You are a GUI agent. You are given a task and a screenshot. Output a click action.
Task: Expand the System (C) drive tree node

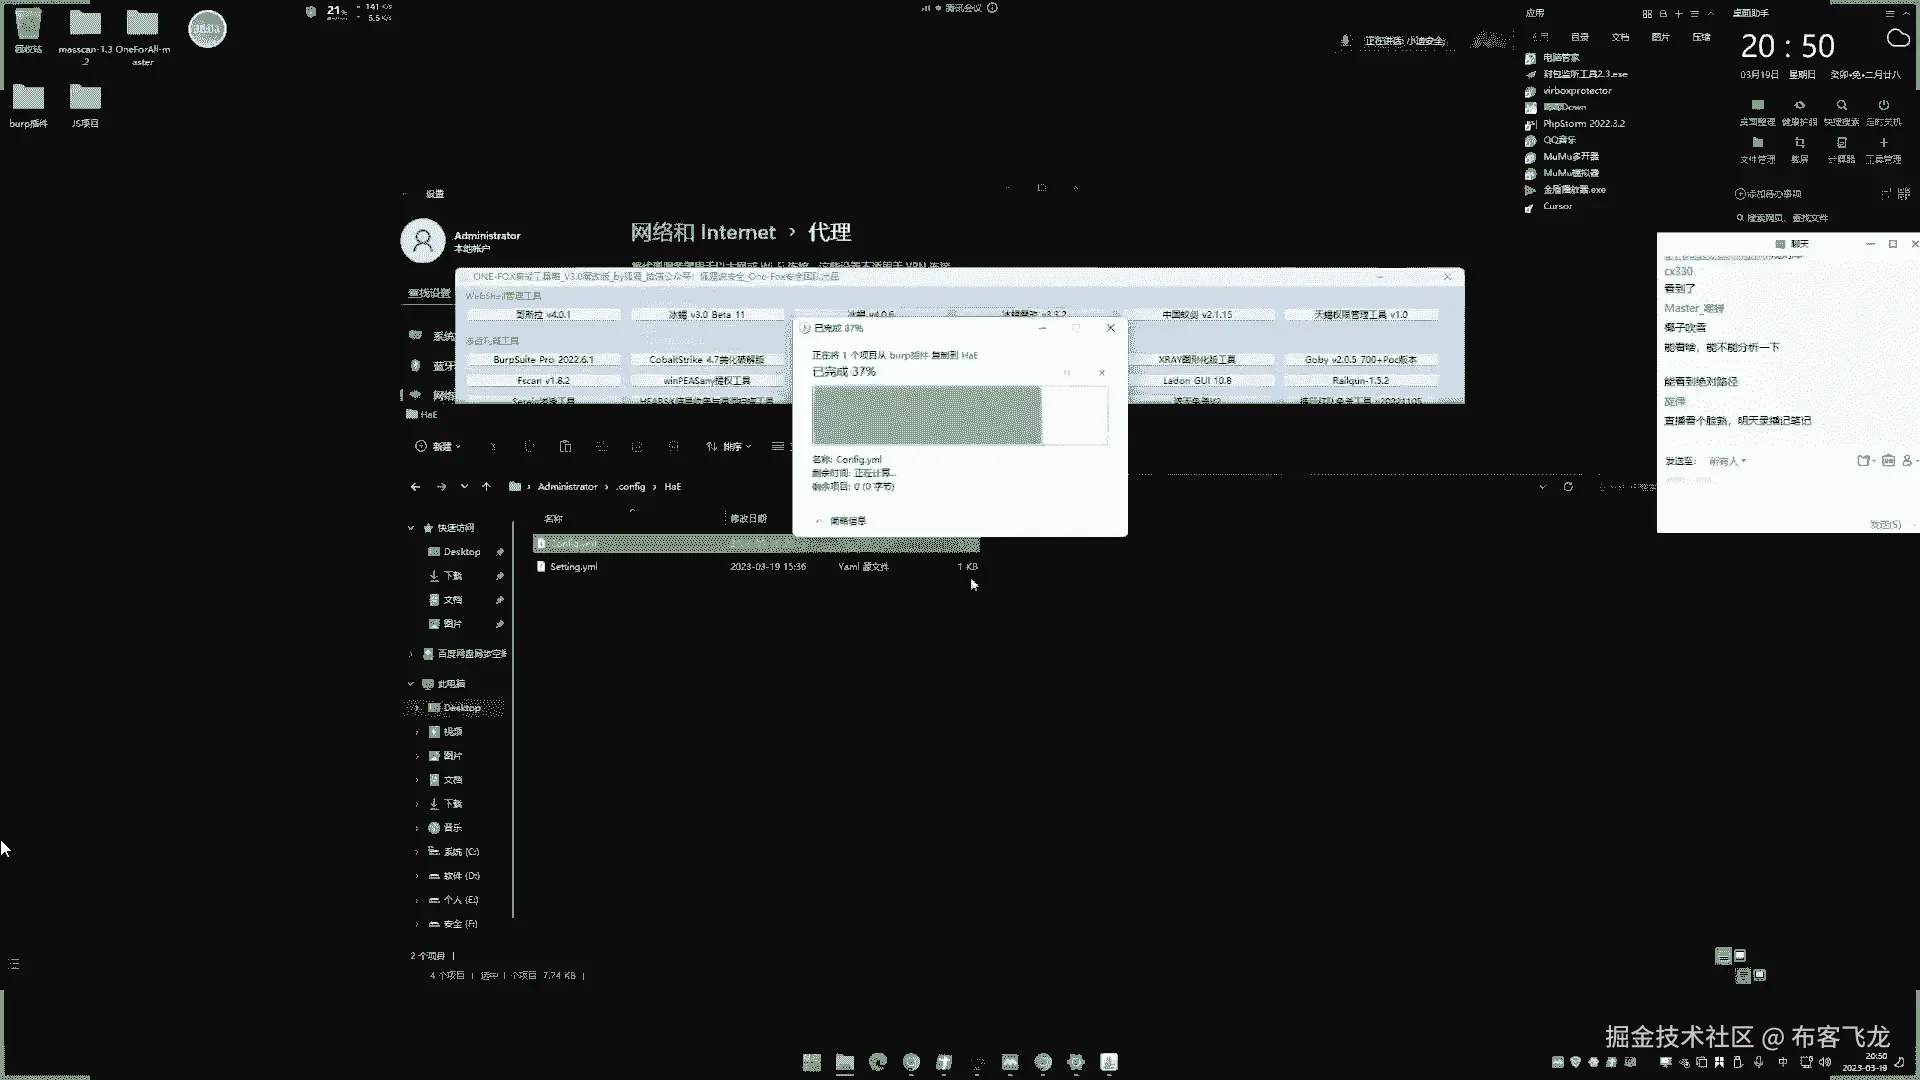tap(417, 852)
